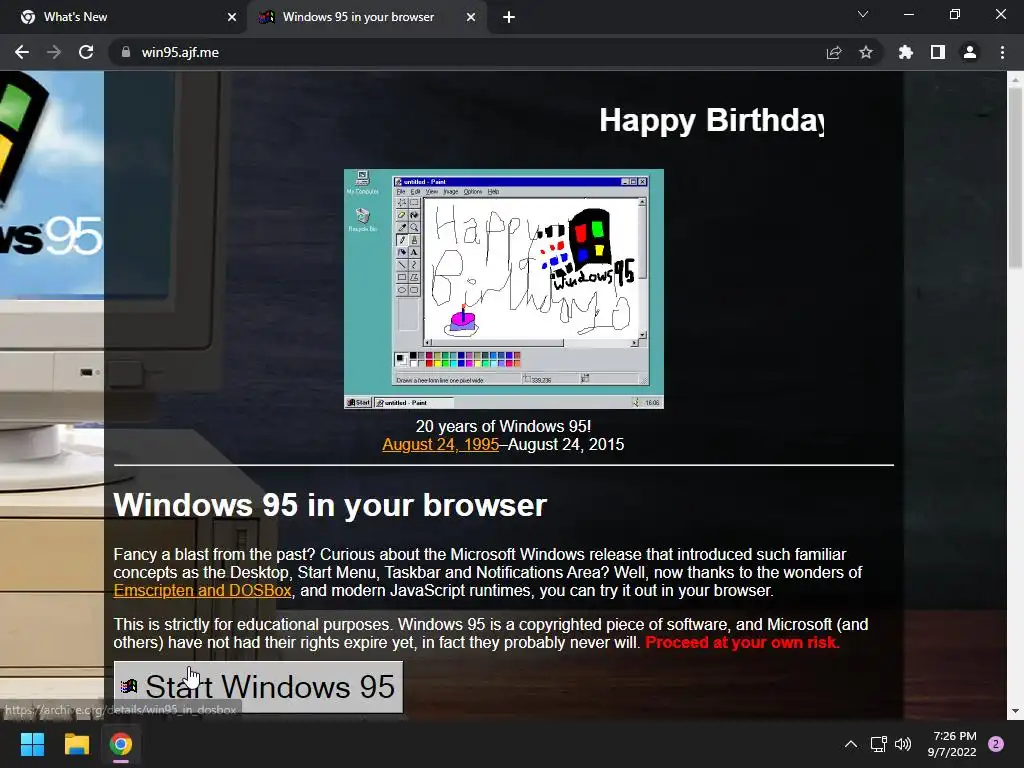Screen dimensions: 1024x768
Task: Open File Explorer from the taskbar
Action: [76, 744]
